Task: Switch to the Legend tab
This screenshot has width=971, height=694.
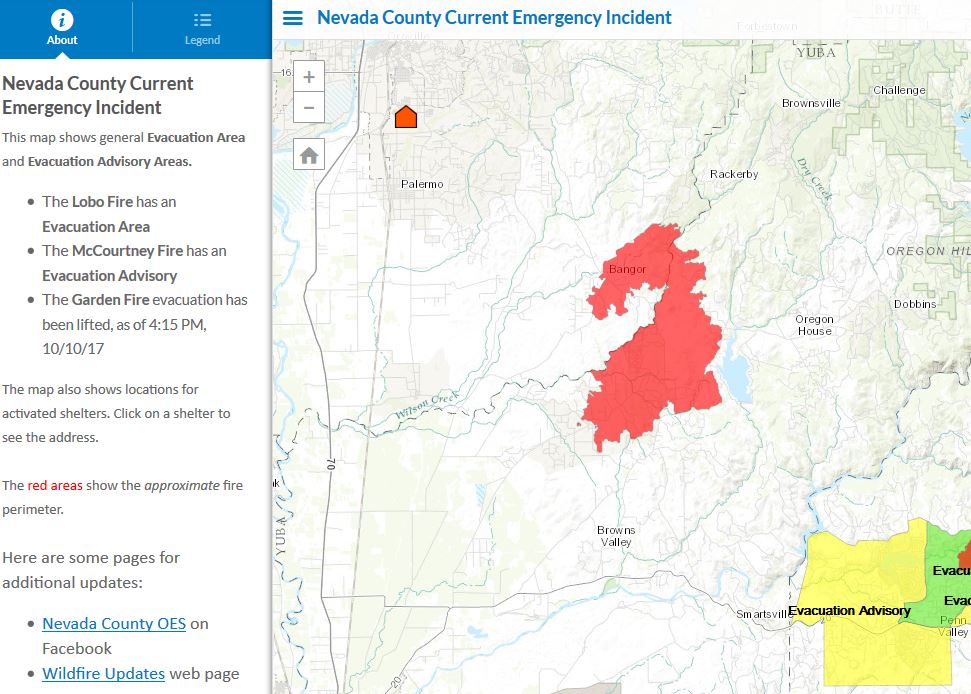Action: pyautogui.click(x=202, y=27)
